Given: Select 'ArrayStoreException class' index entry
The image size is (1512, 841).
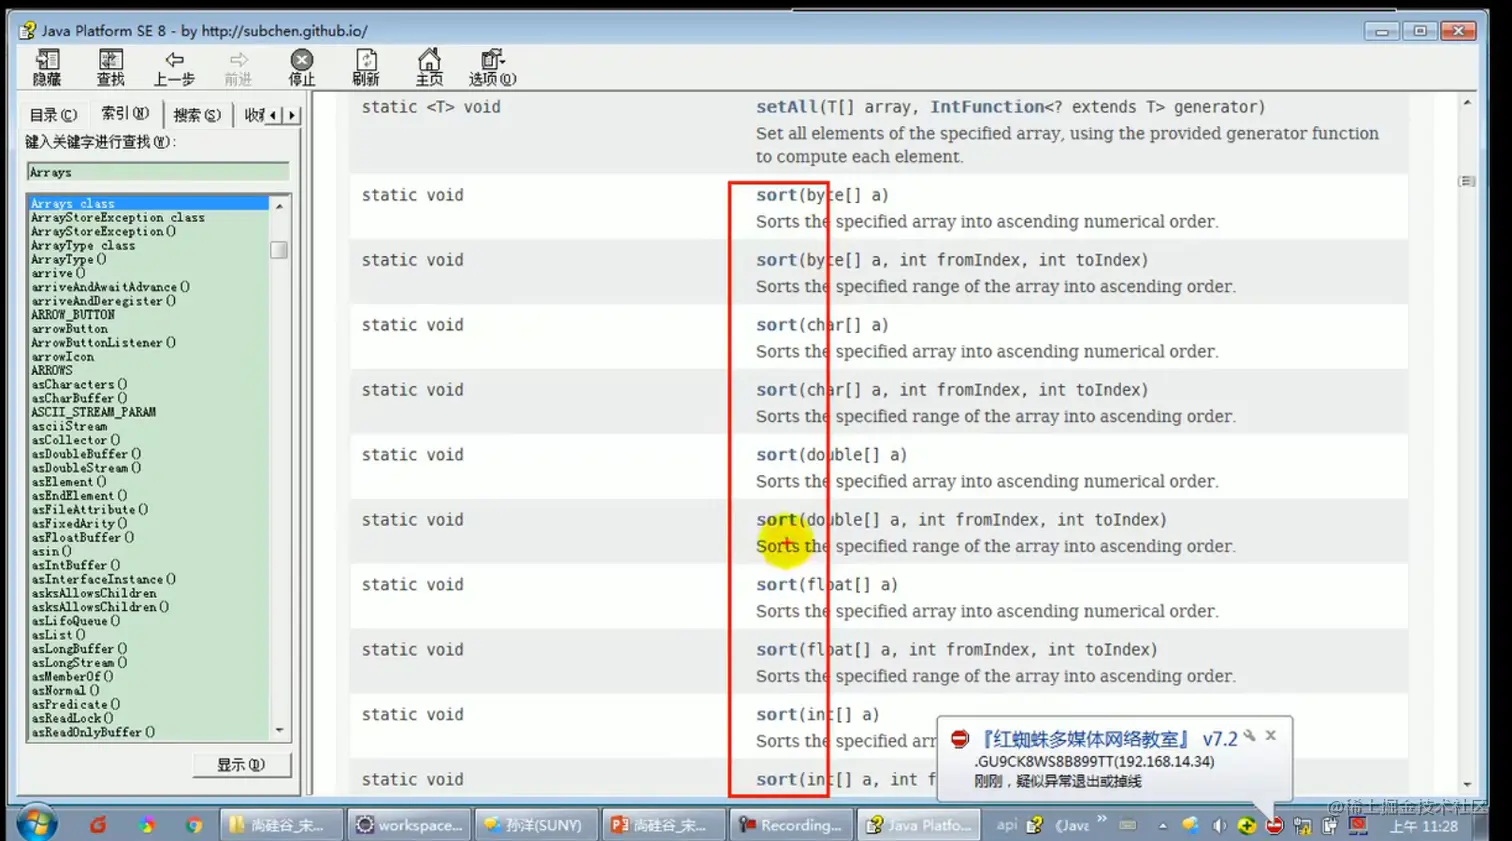Looking at the screenshot, I should coord(117,217).
